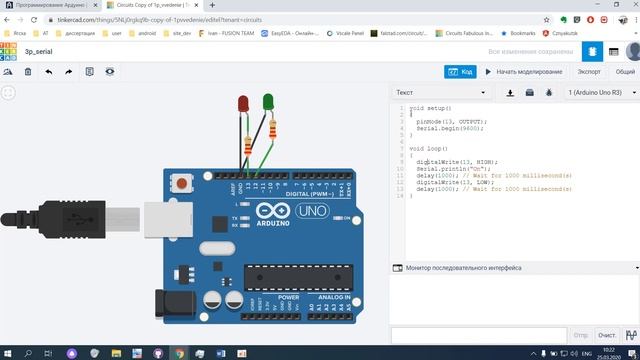Click the Serial.begin(9600) code line
Screen dimensions: 640x360
click(x=449, y=128)
